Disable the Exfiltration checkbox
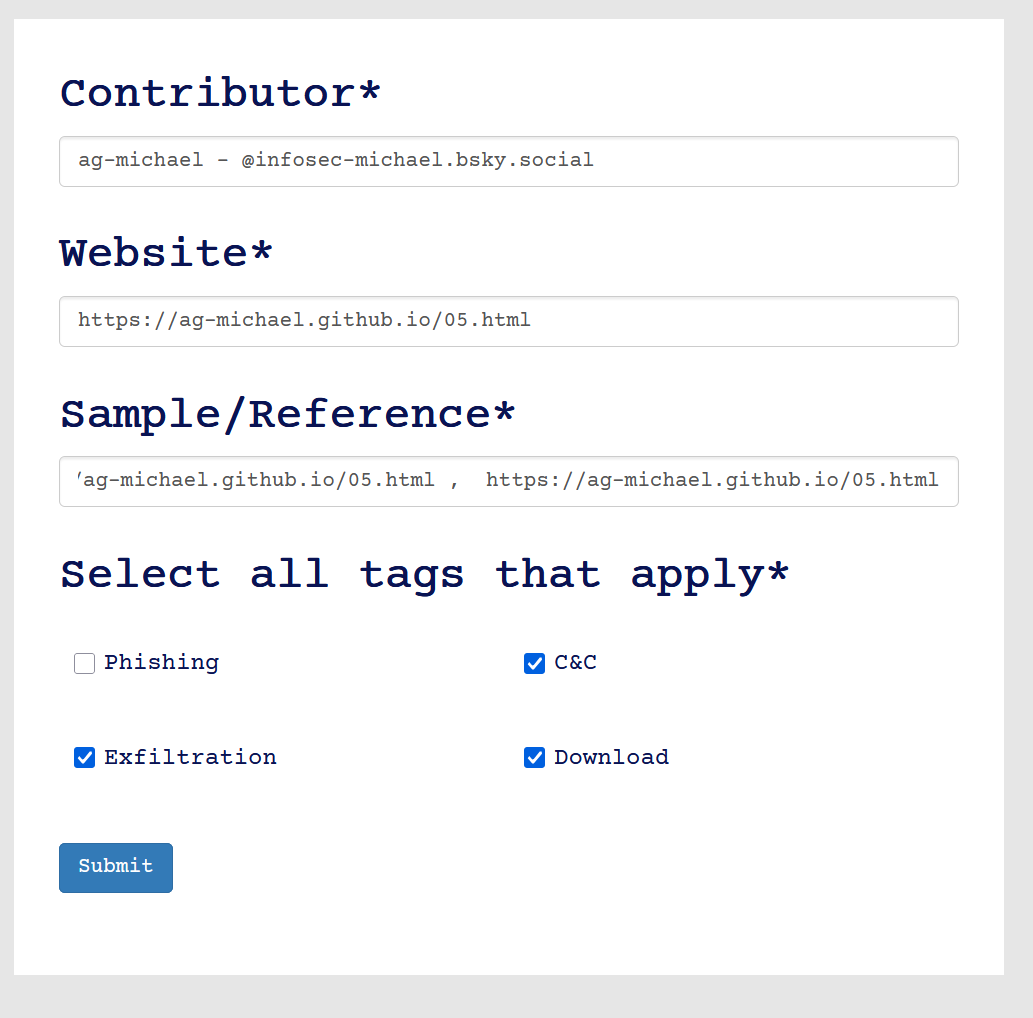The image size is (1033, 1018). tap(85, 758)
